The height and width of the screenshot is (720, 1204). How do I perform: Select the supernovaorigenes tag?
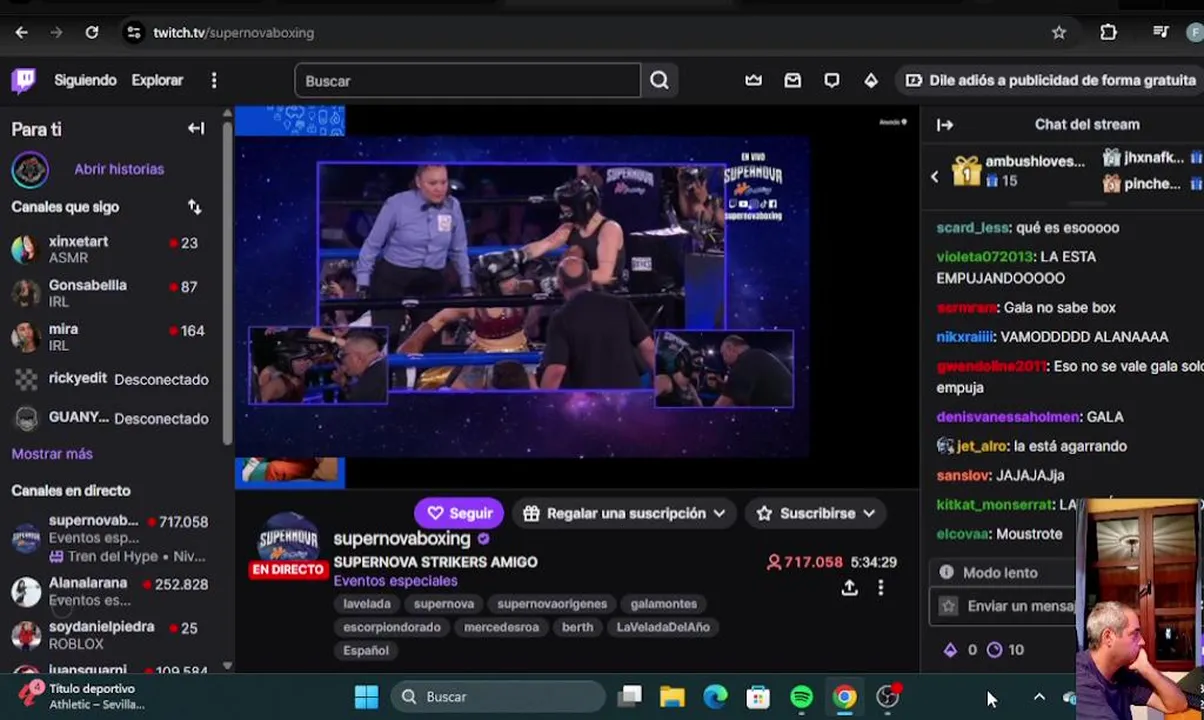pyautogui.click(x=552, y=604)
